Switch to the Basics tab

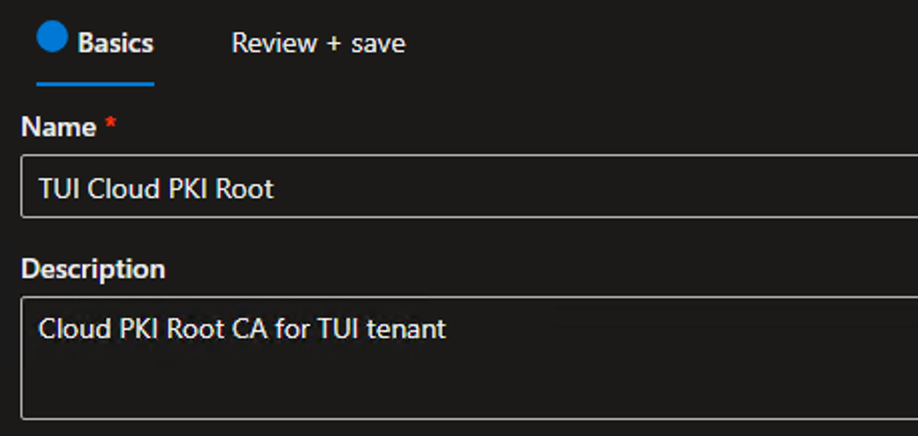pyautogui.click(x=115, y=44)
